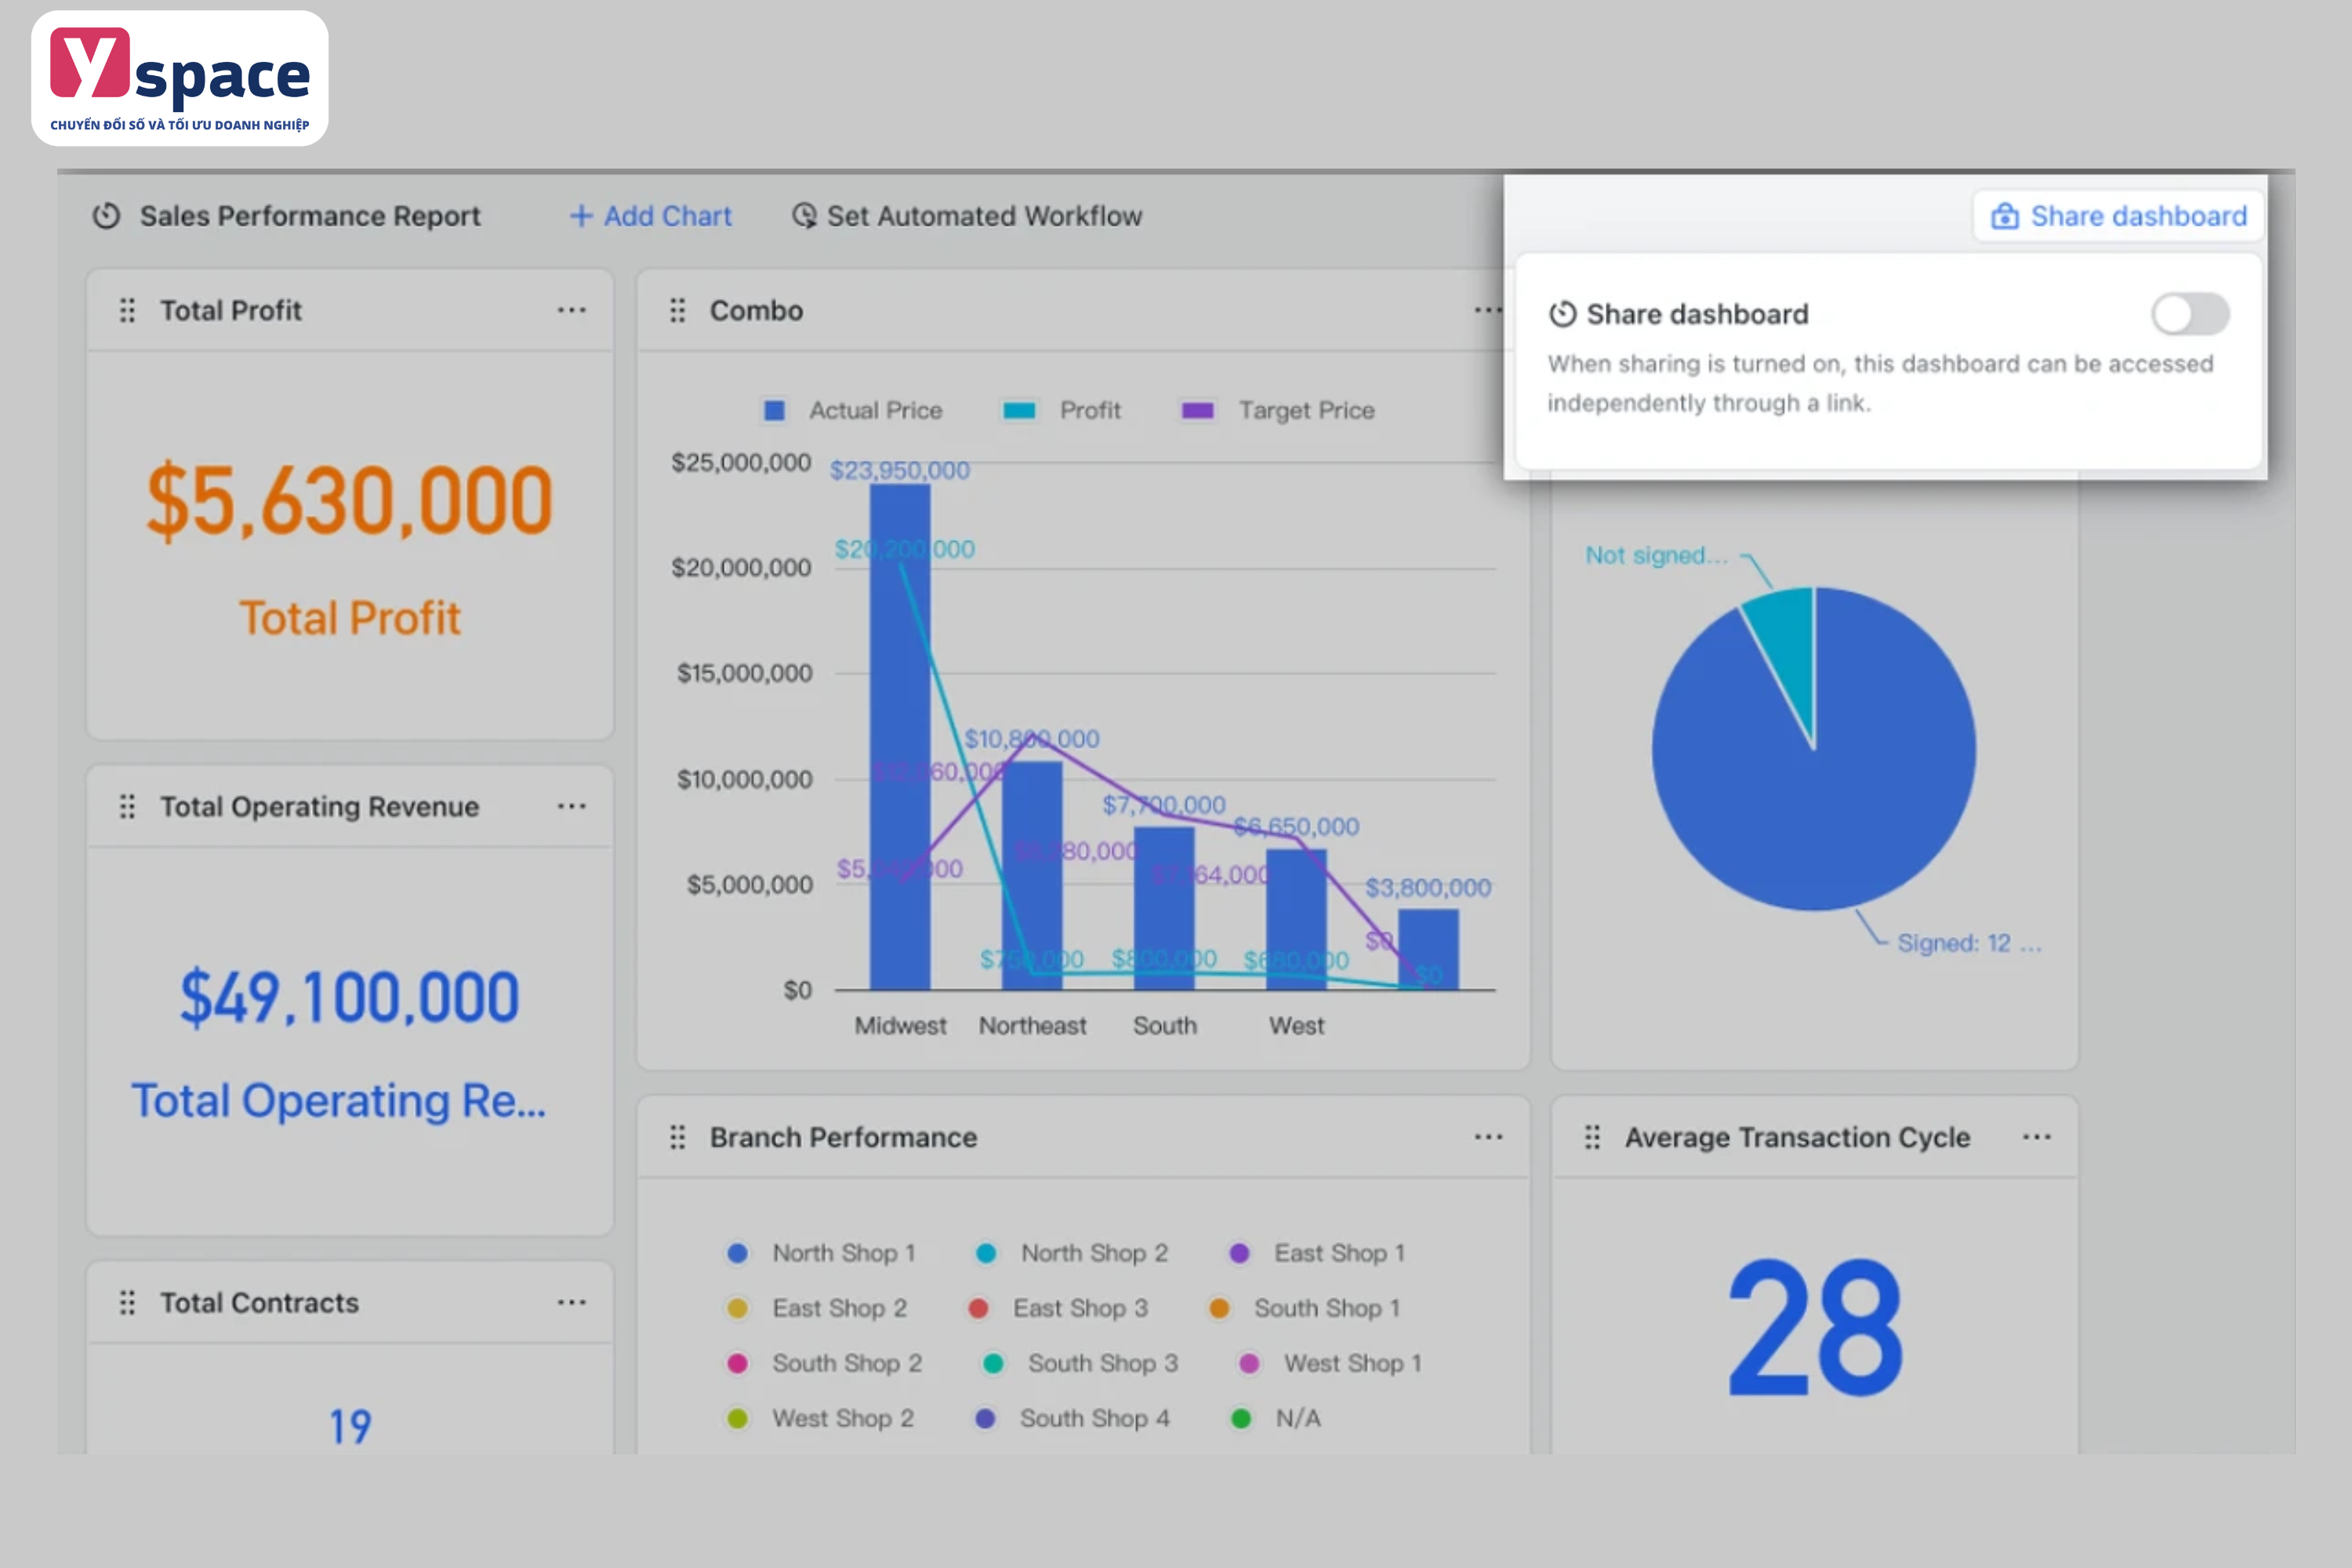Viewport: 2352px width, 1568px height.
Task: Toggle East Shop 1 legend item
Action: coord(1317,1253)
